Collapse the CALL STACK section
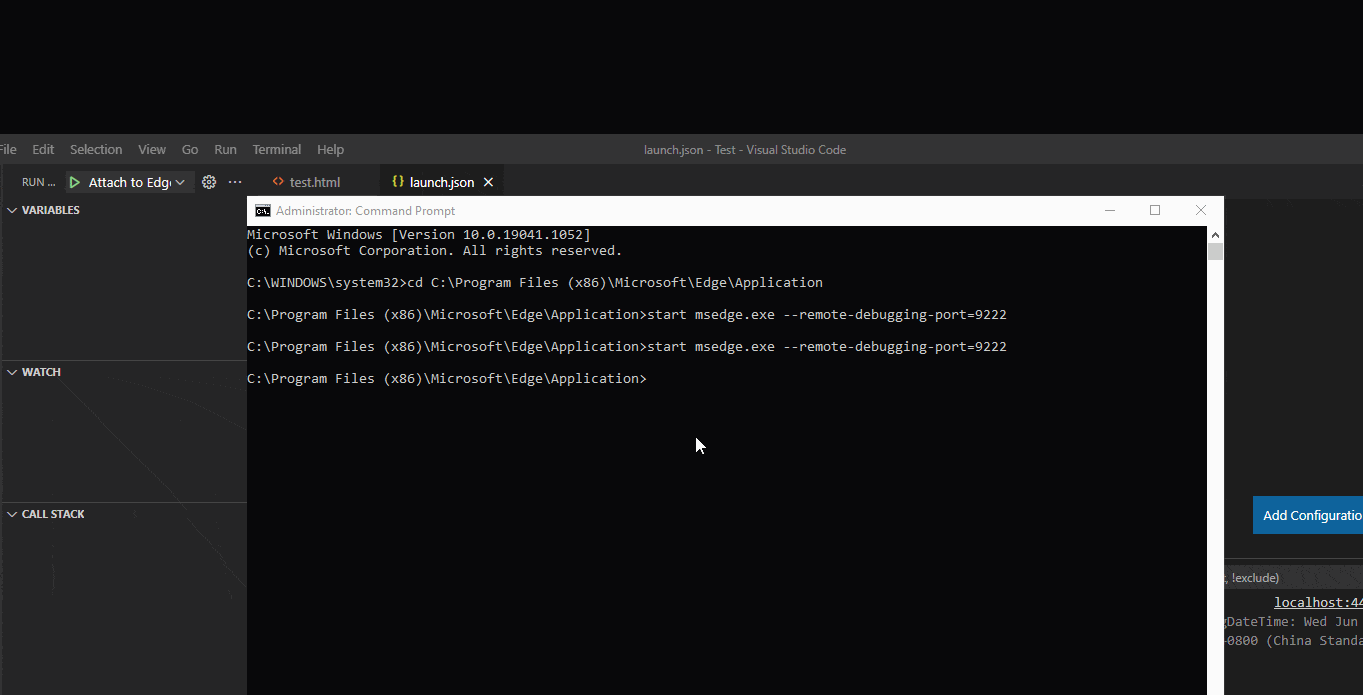 click(x=11, y=513)
